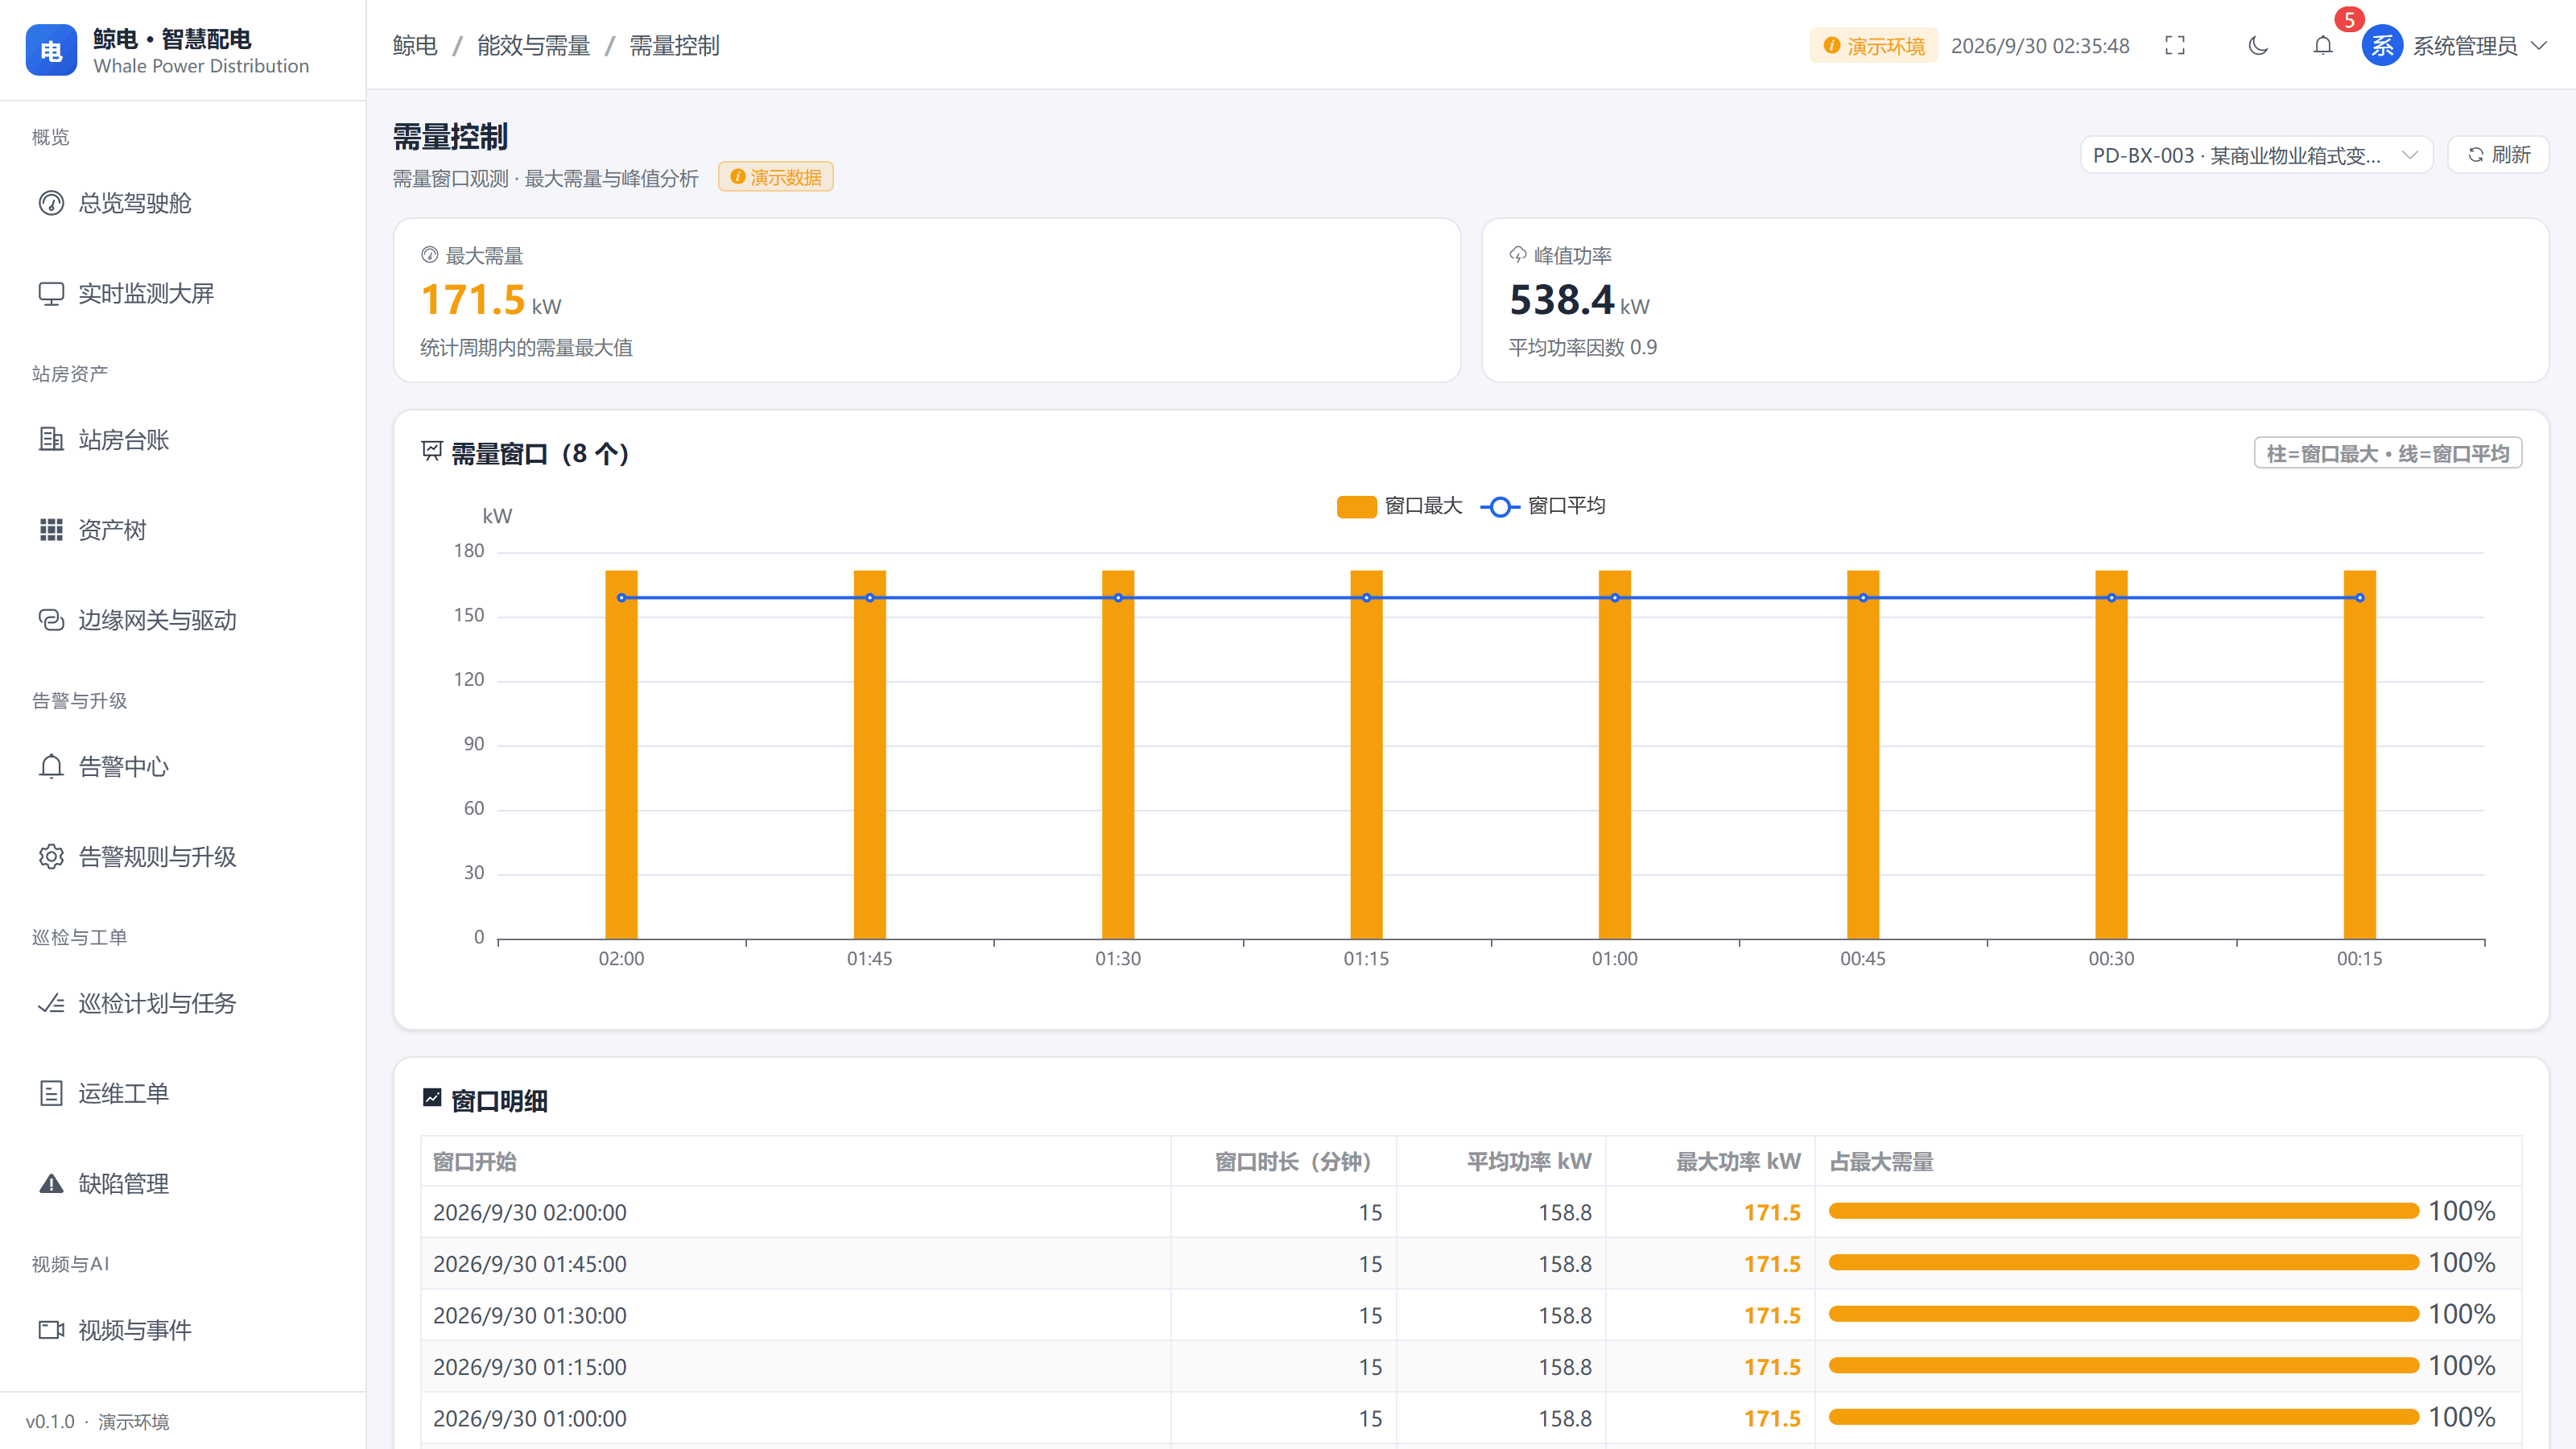Image resolution: width=2576 pixels, height=1449 pixels.
Task: Open notifications bell in the top bar
Action: [2323, 45]
